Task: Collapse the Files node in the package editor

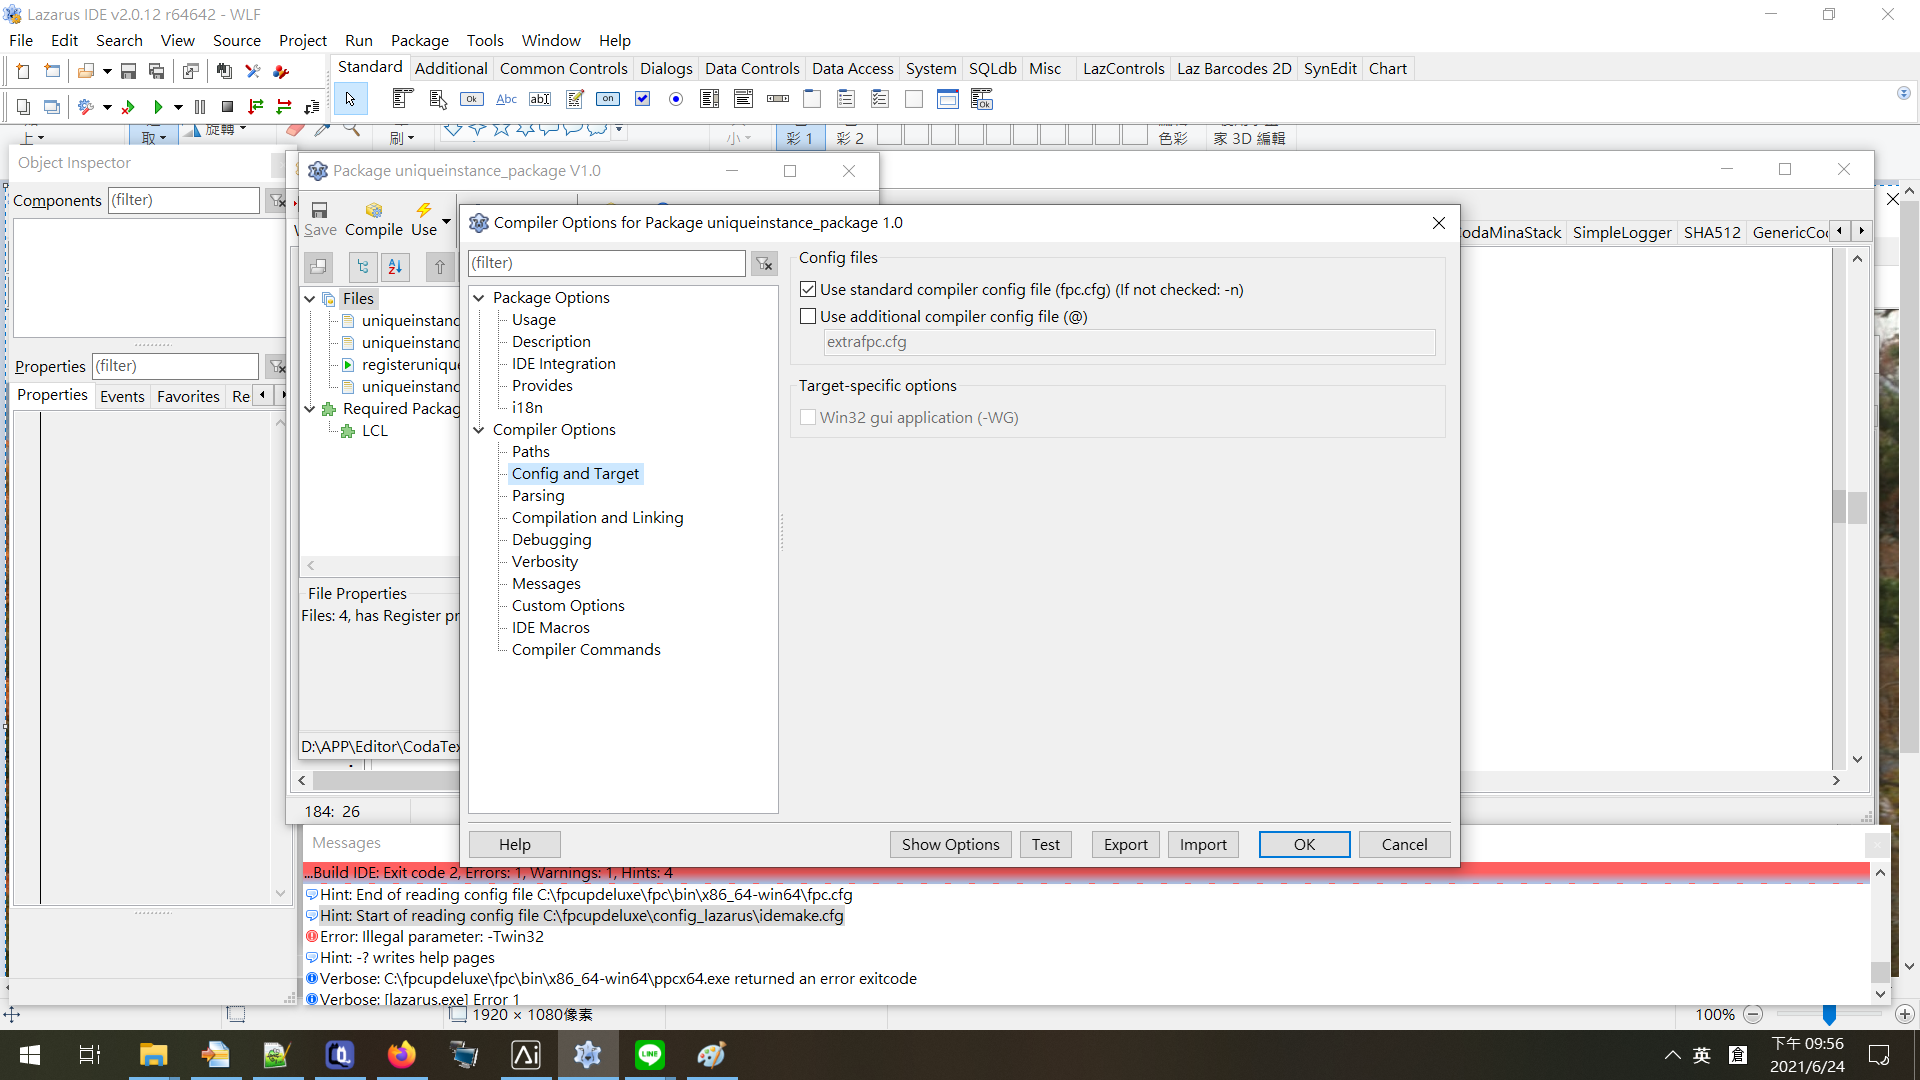Action: [x=309, y=298]
